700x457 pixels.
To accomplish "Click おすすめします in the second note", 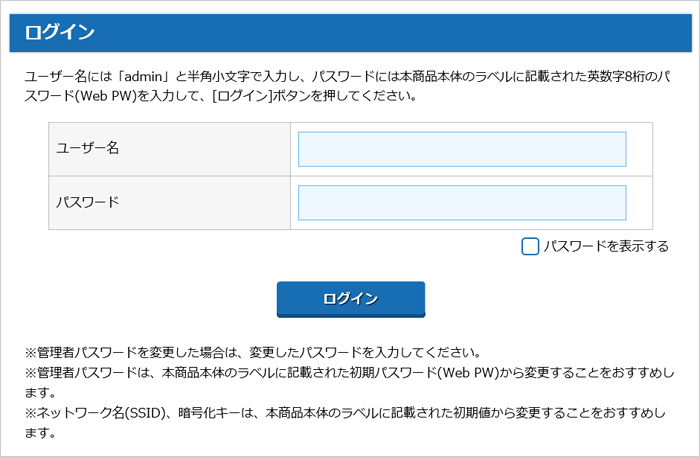I will click(x=646, y=373).
